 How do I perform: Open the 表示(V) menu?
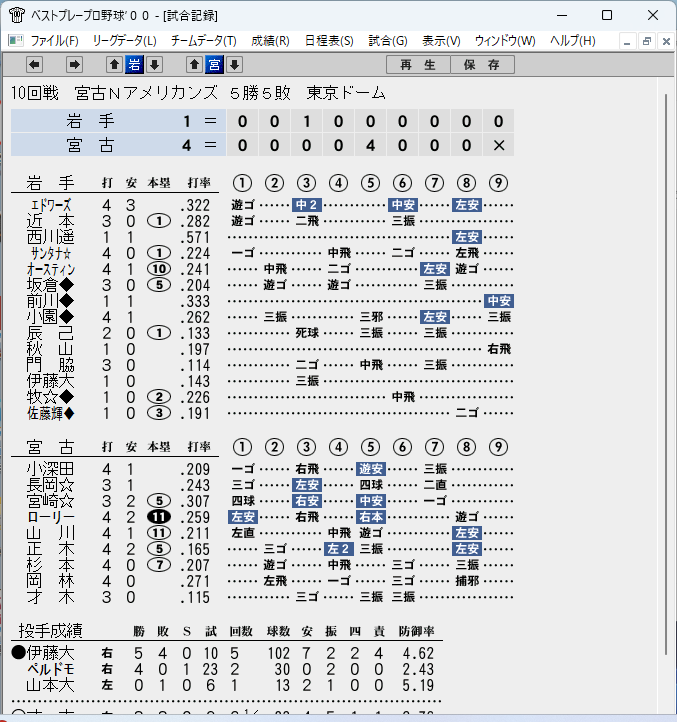441,41
